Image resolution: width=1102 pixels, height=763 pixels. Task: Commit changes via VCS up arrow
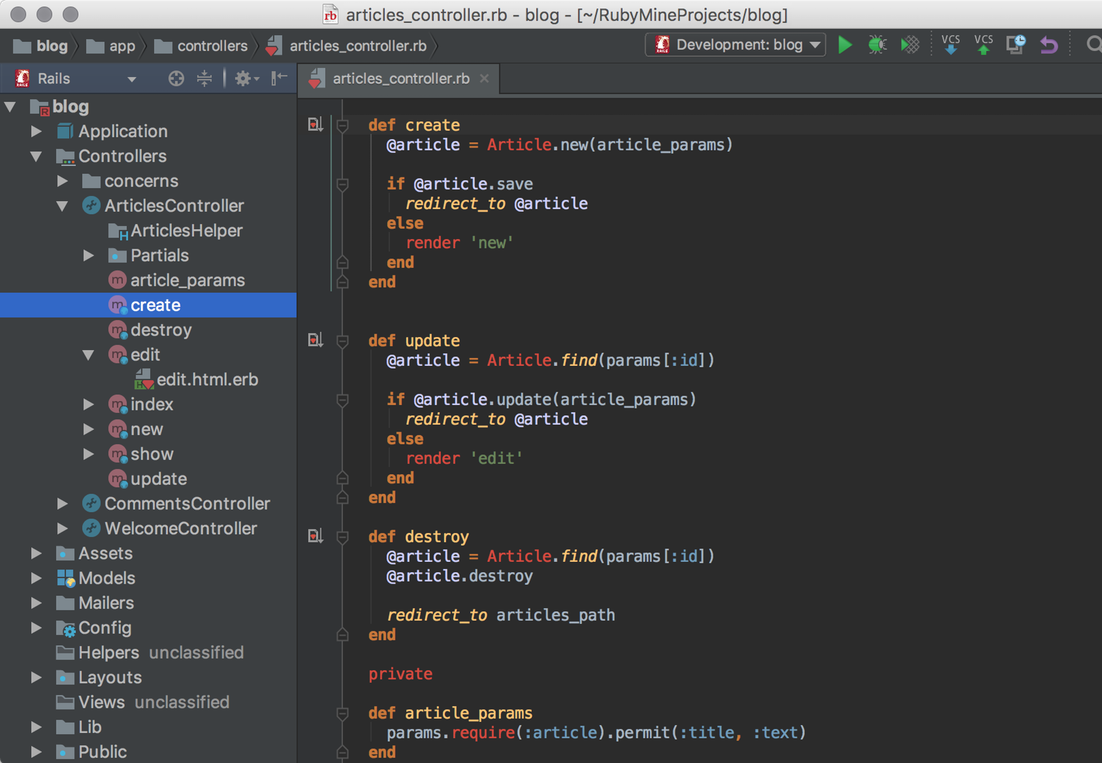point(983,44)
